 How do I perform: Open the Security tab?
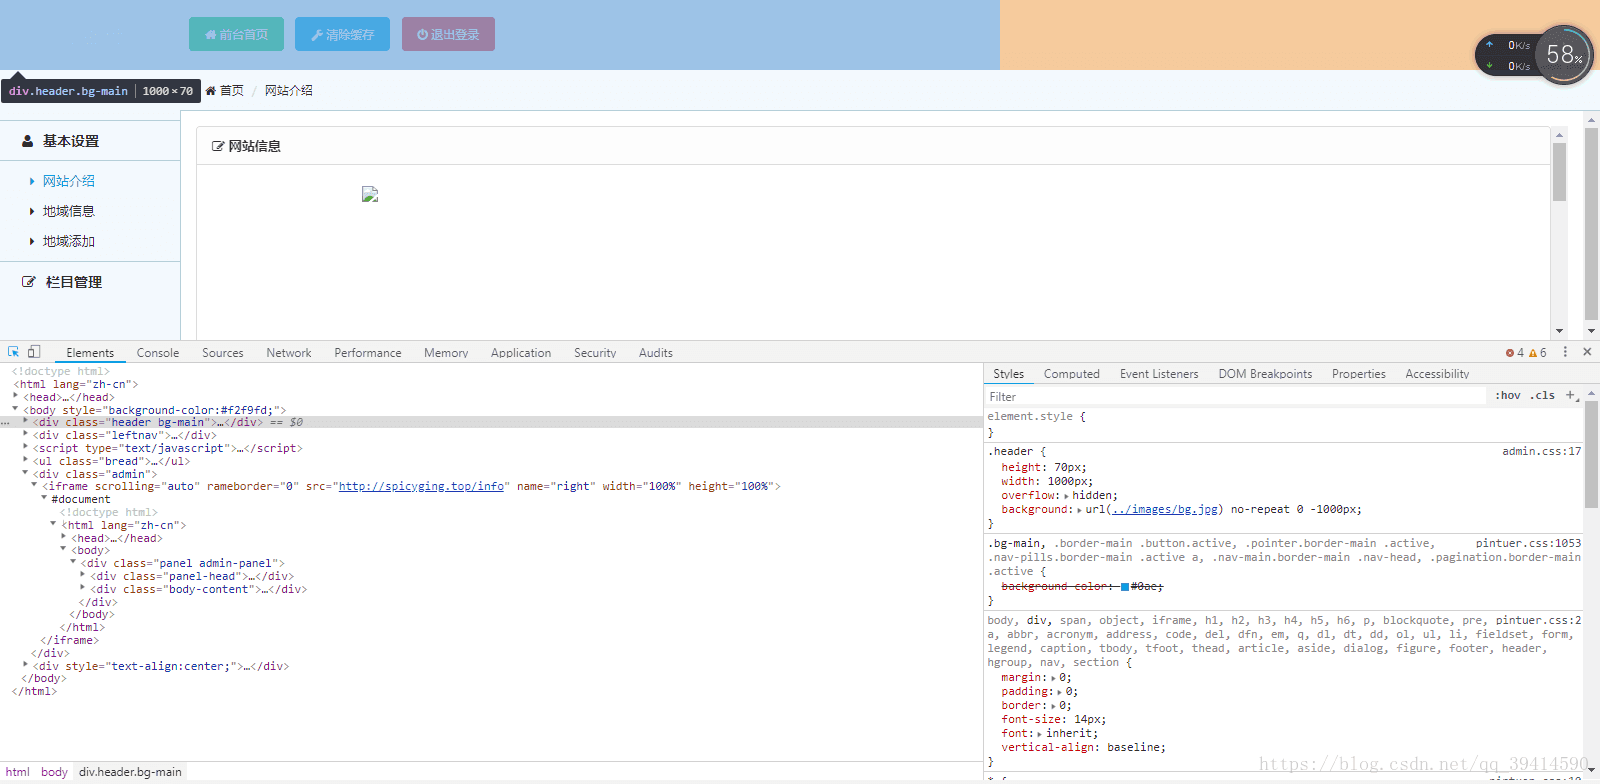point(595,353)
